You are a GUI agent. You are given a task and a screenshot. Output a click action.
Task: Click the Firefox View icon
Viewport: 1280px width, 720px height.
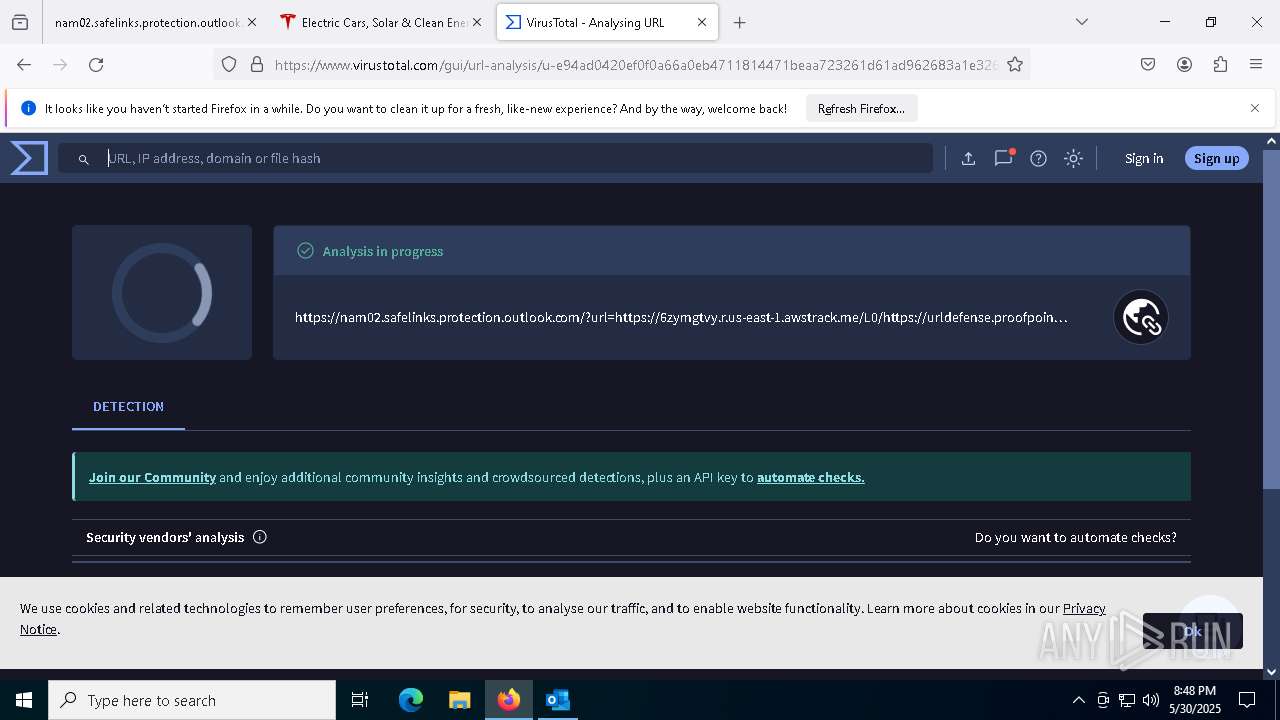(20, 22)
